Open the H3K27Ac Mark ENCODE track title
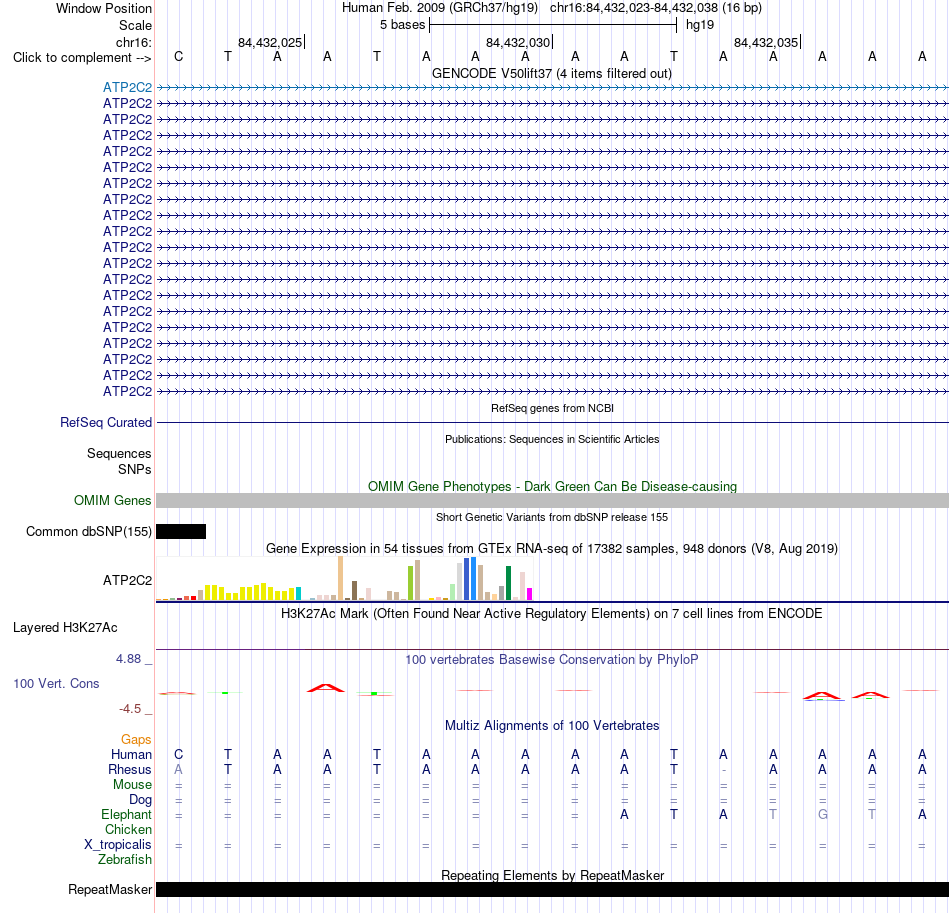Viewport: 950px width, 913px height. [x=552, y=614]
